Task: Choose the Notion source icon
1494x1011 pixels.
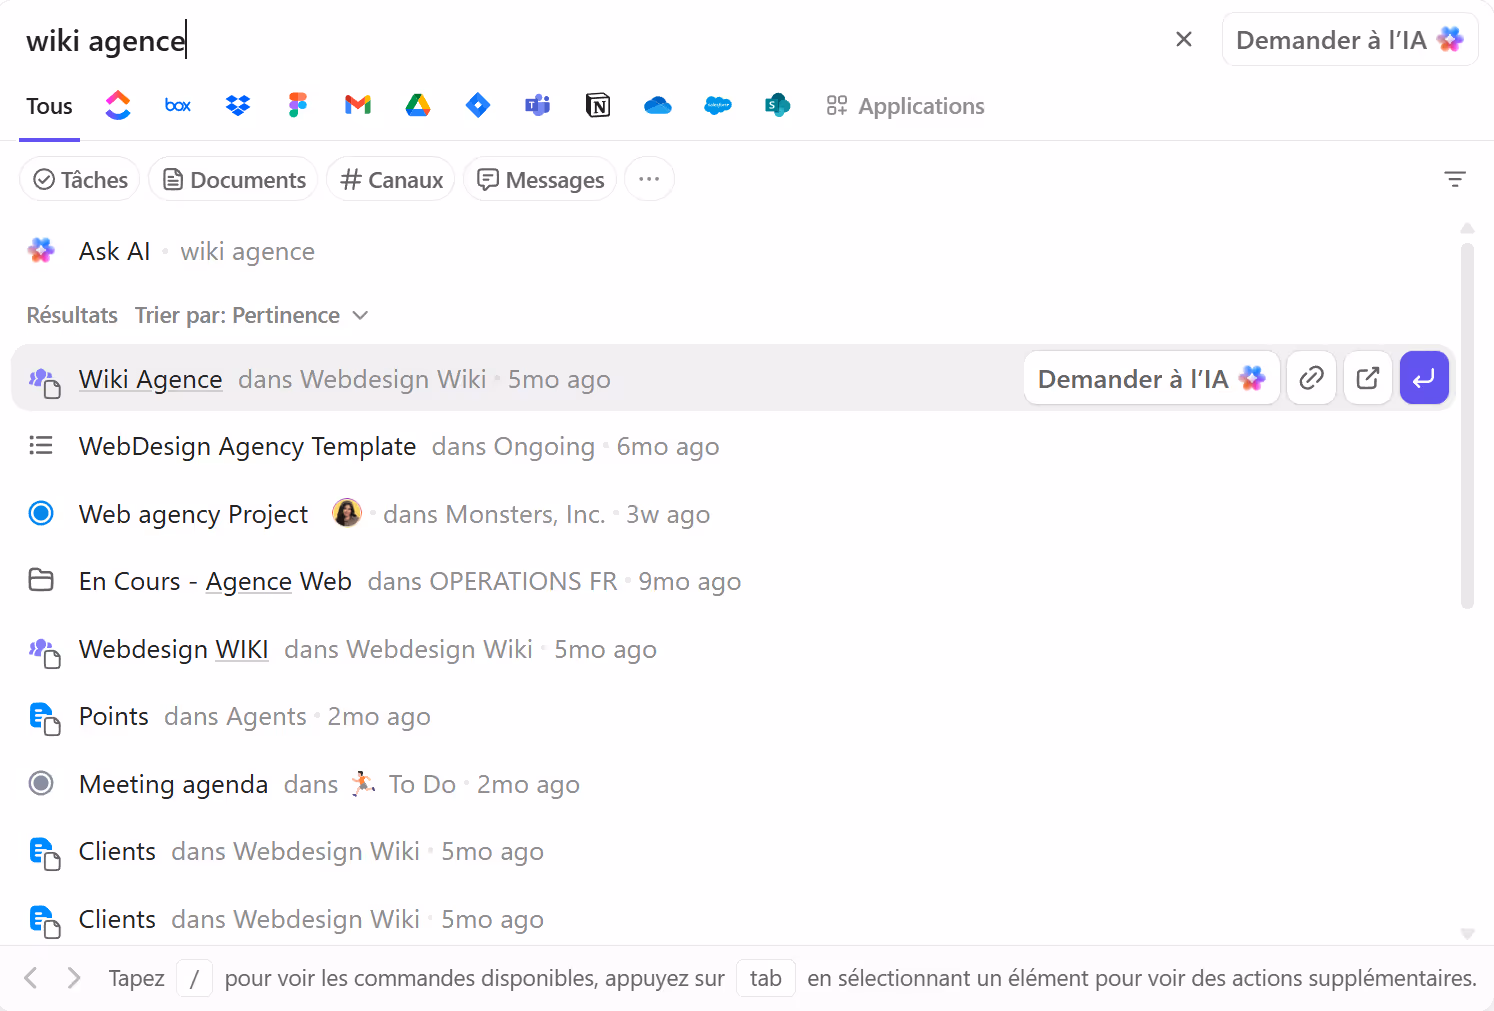Action: click(597, 105)
